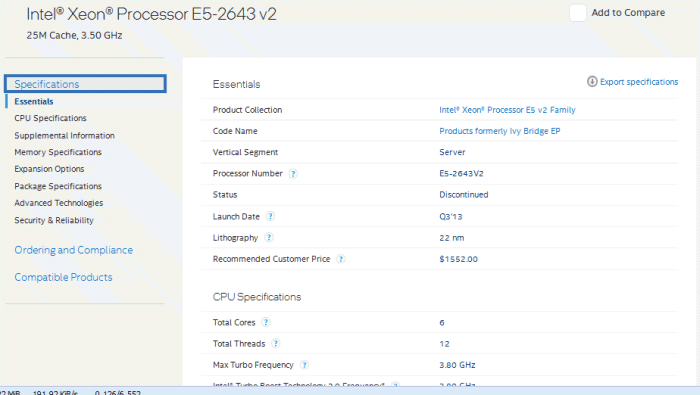Show the Lithography help icon info
The height and width of the screenshot is (395, 700).
point(268,237)
